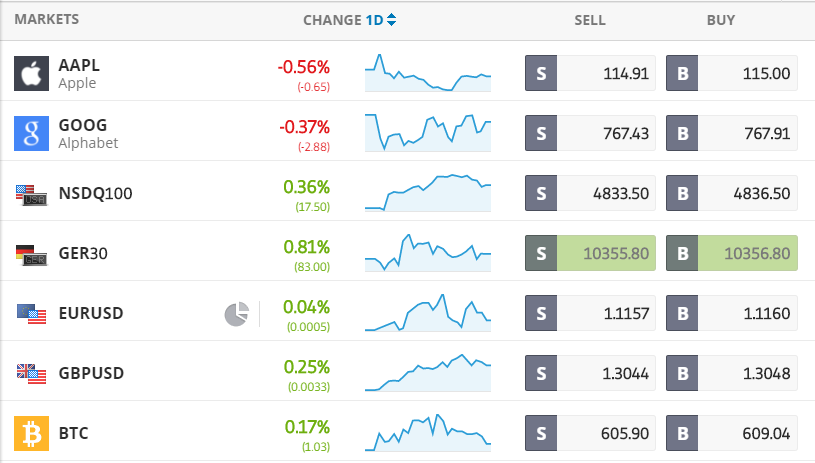Open the 1D change period dropdown
Viewport: 815px width, 463px height.
(381, 20)
